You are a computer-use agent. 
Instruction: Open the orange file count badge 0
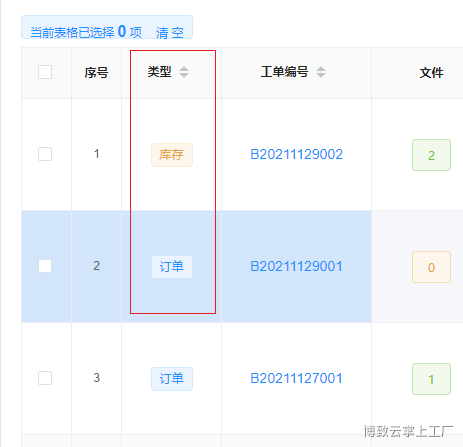pos(431,267)
